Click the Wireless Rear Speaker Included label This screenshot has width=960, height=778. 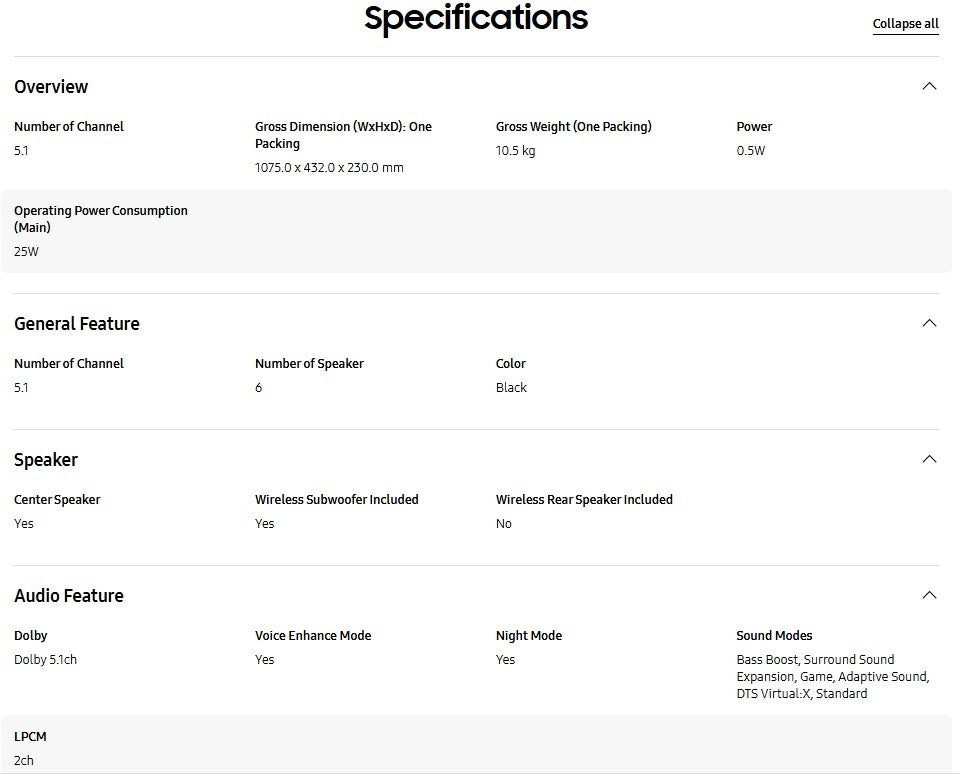584,500
